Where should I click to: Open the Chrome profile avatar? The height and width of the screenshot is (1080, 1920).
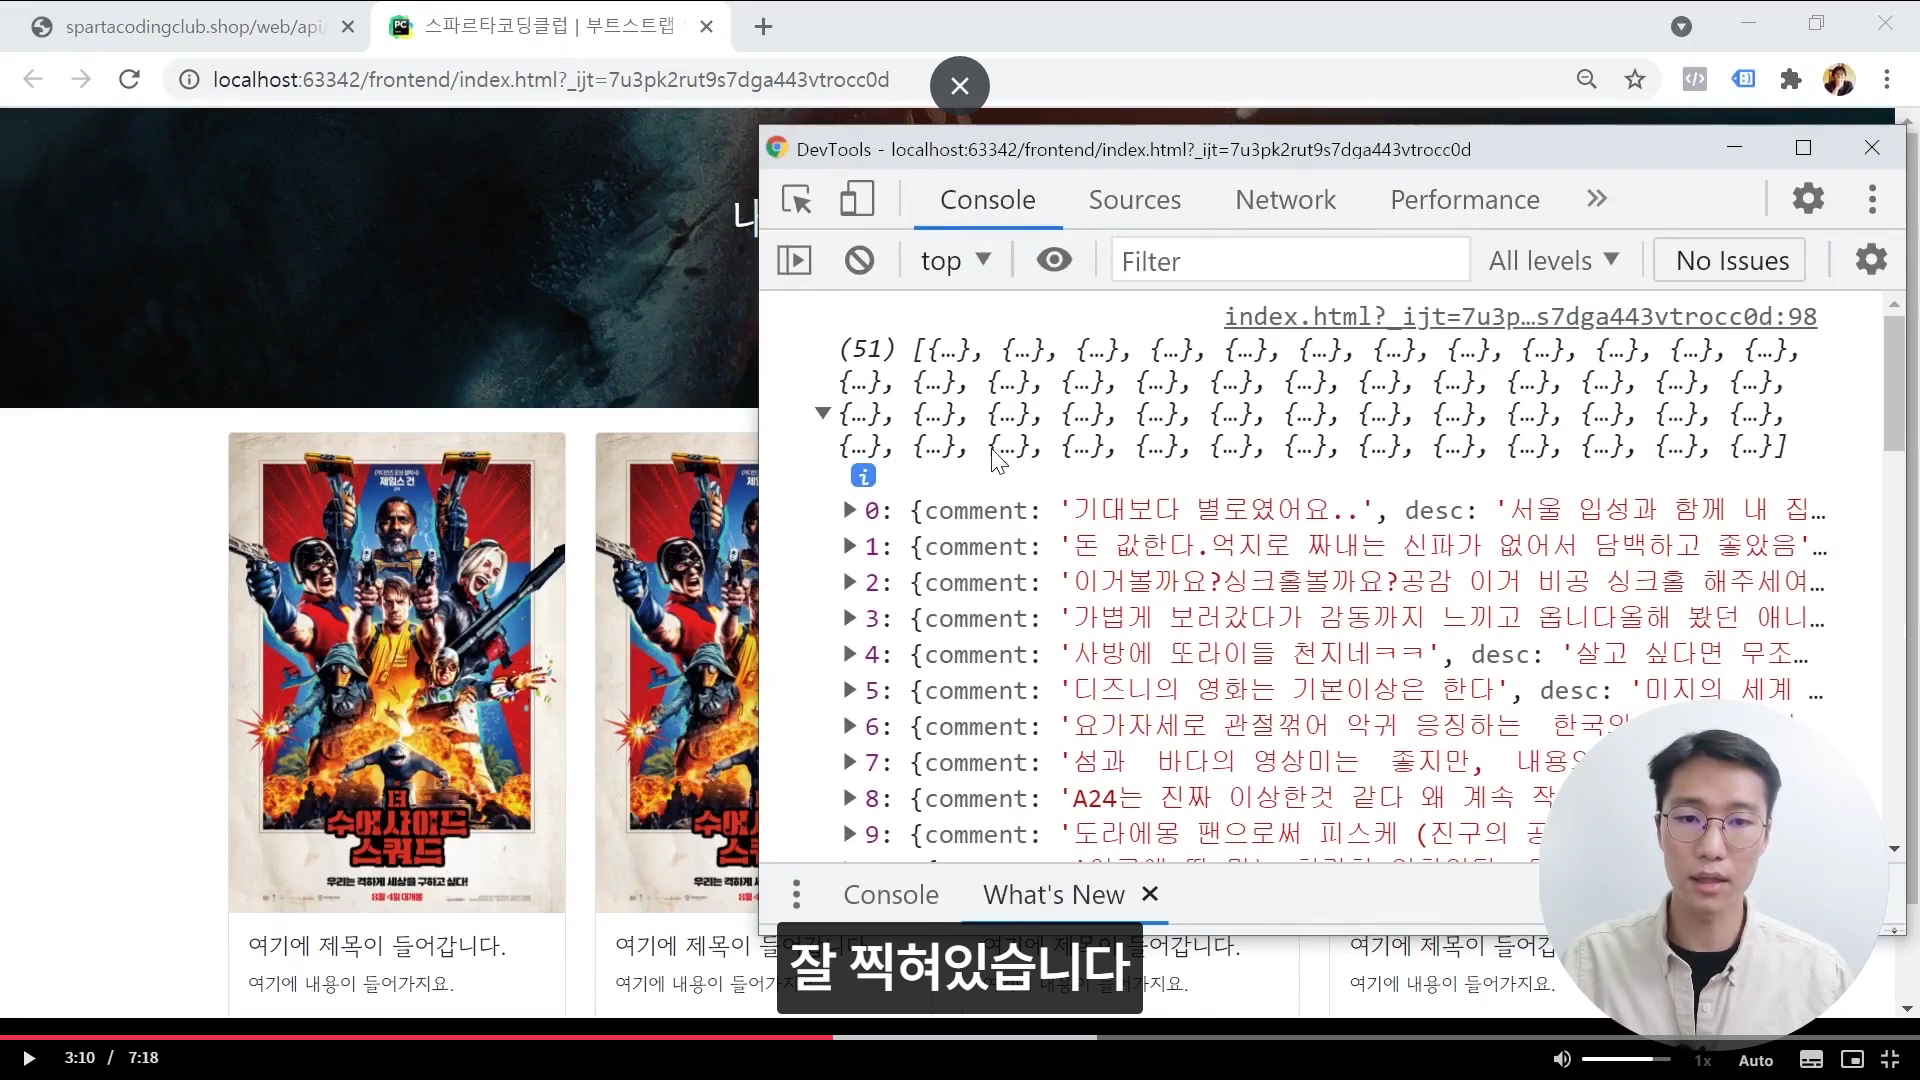pyautogui.click(x=1839, y=79)
